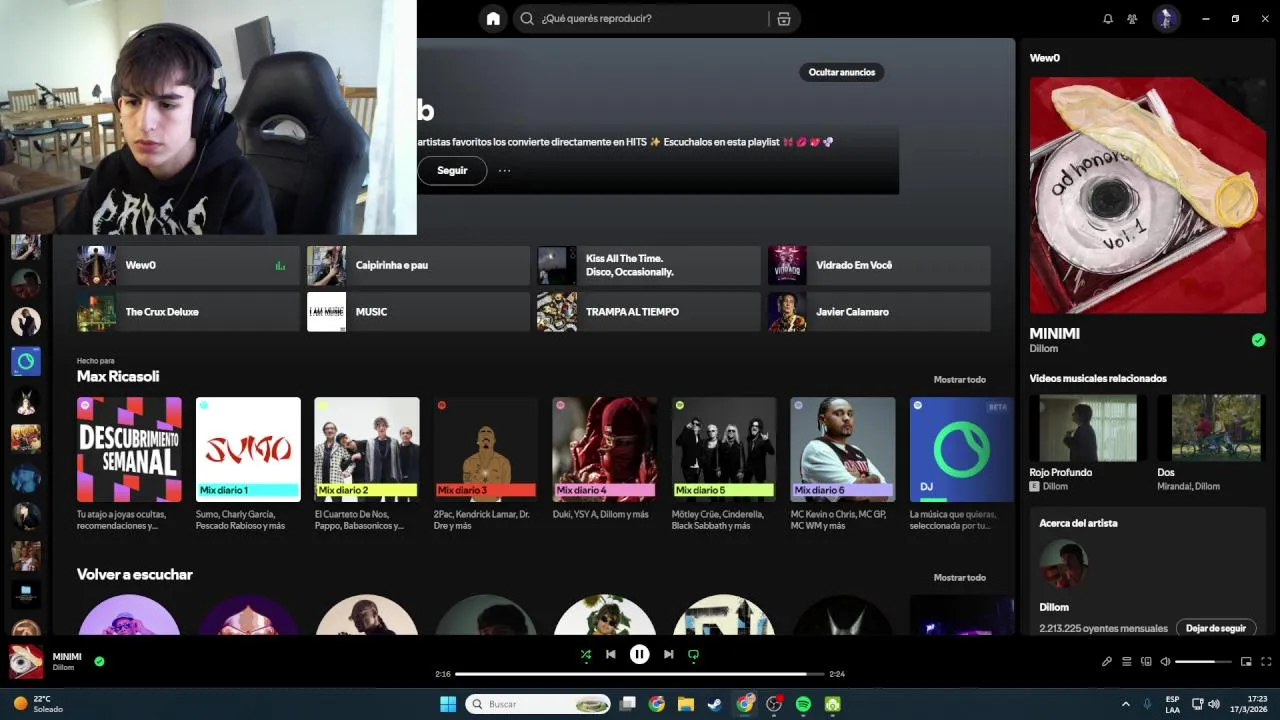Toggle repeat mode

point(693,655)
